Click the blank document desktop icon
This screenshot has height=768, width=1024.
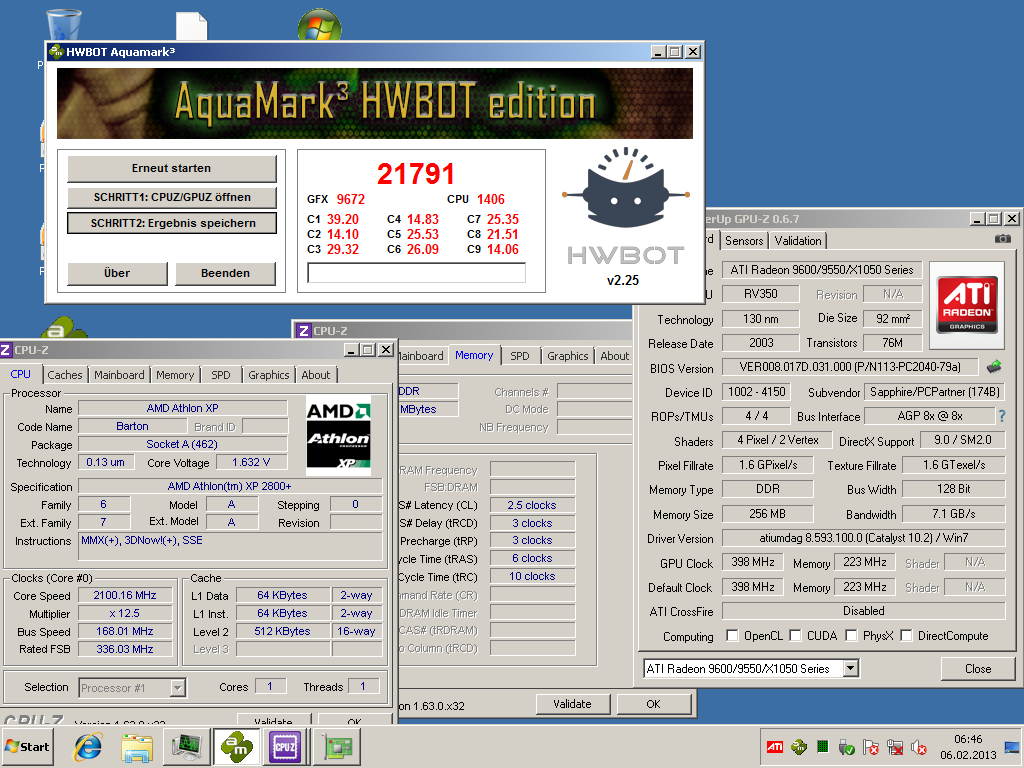191,26
